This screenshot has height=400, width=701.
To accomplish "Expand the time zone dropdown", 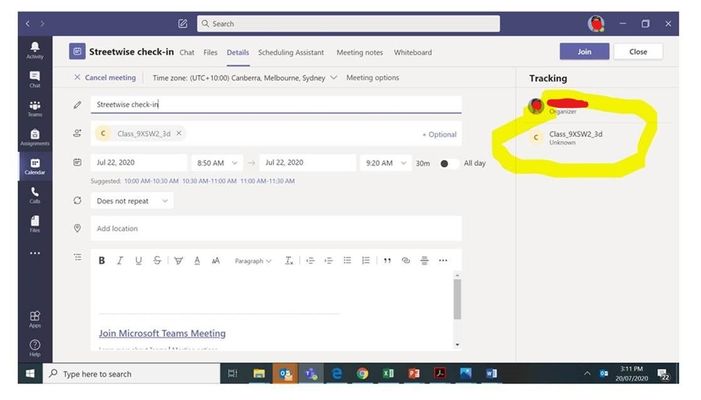I will (334, 78).
